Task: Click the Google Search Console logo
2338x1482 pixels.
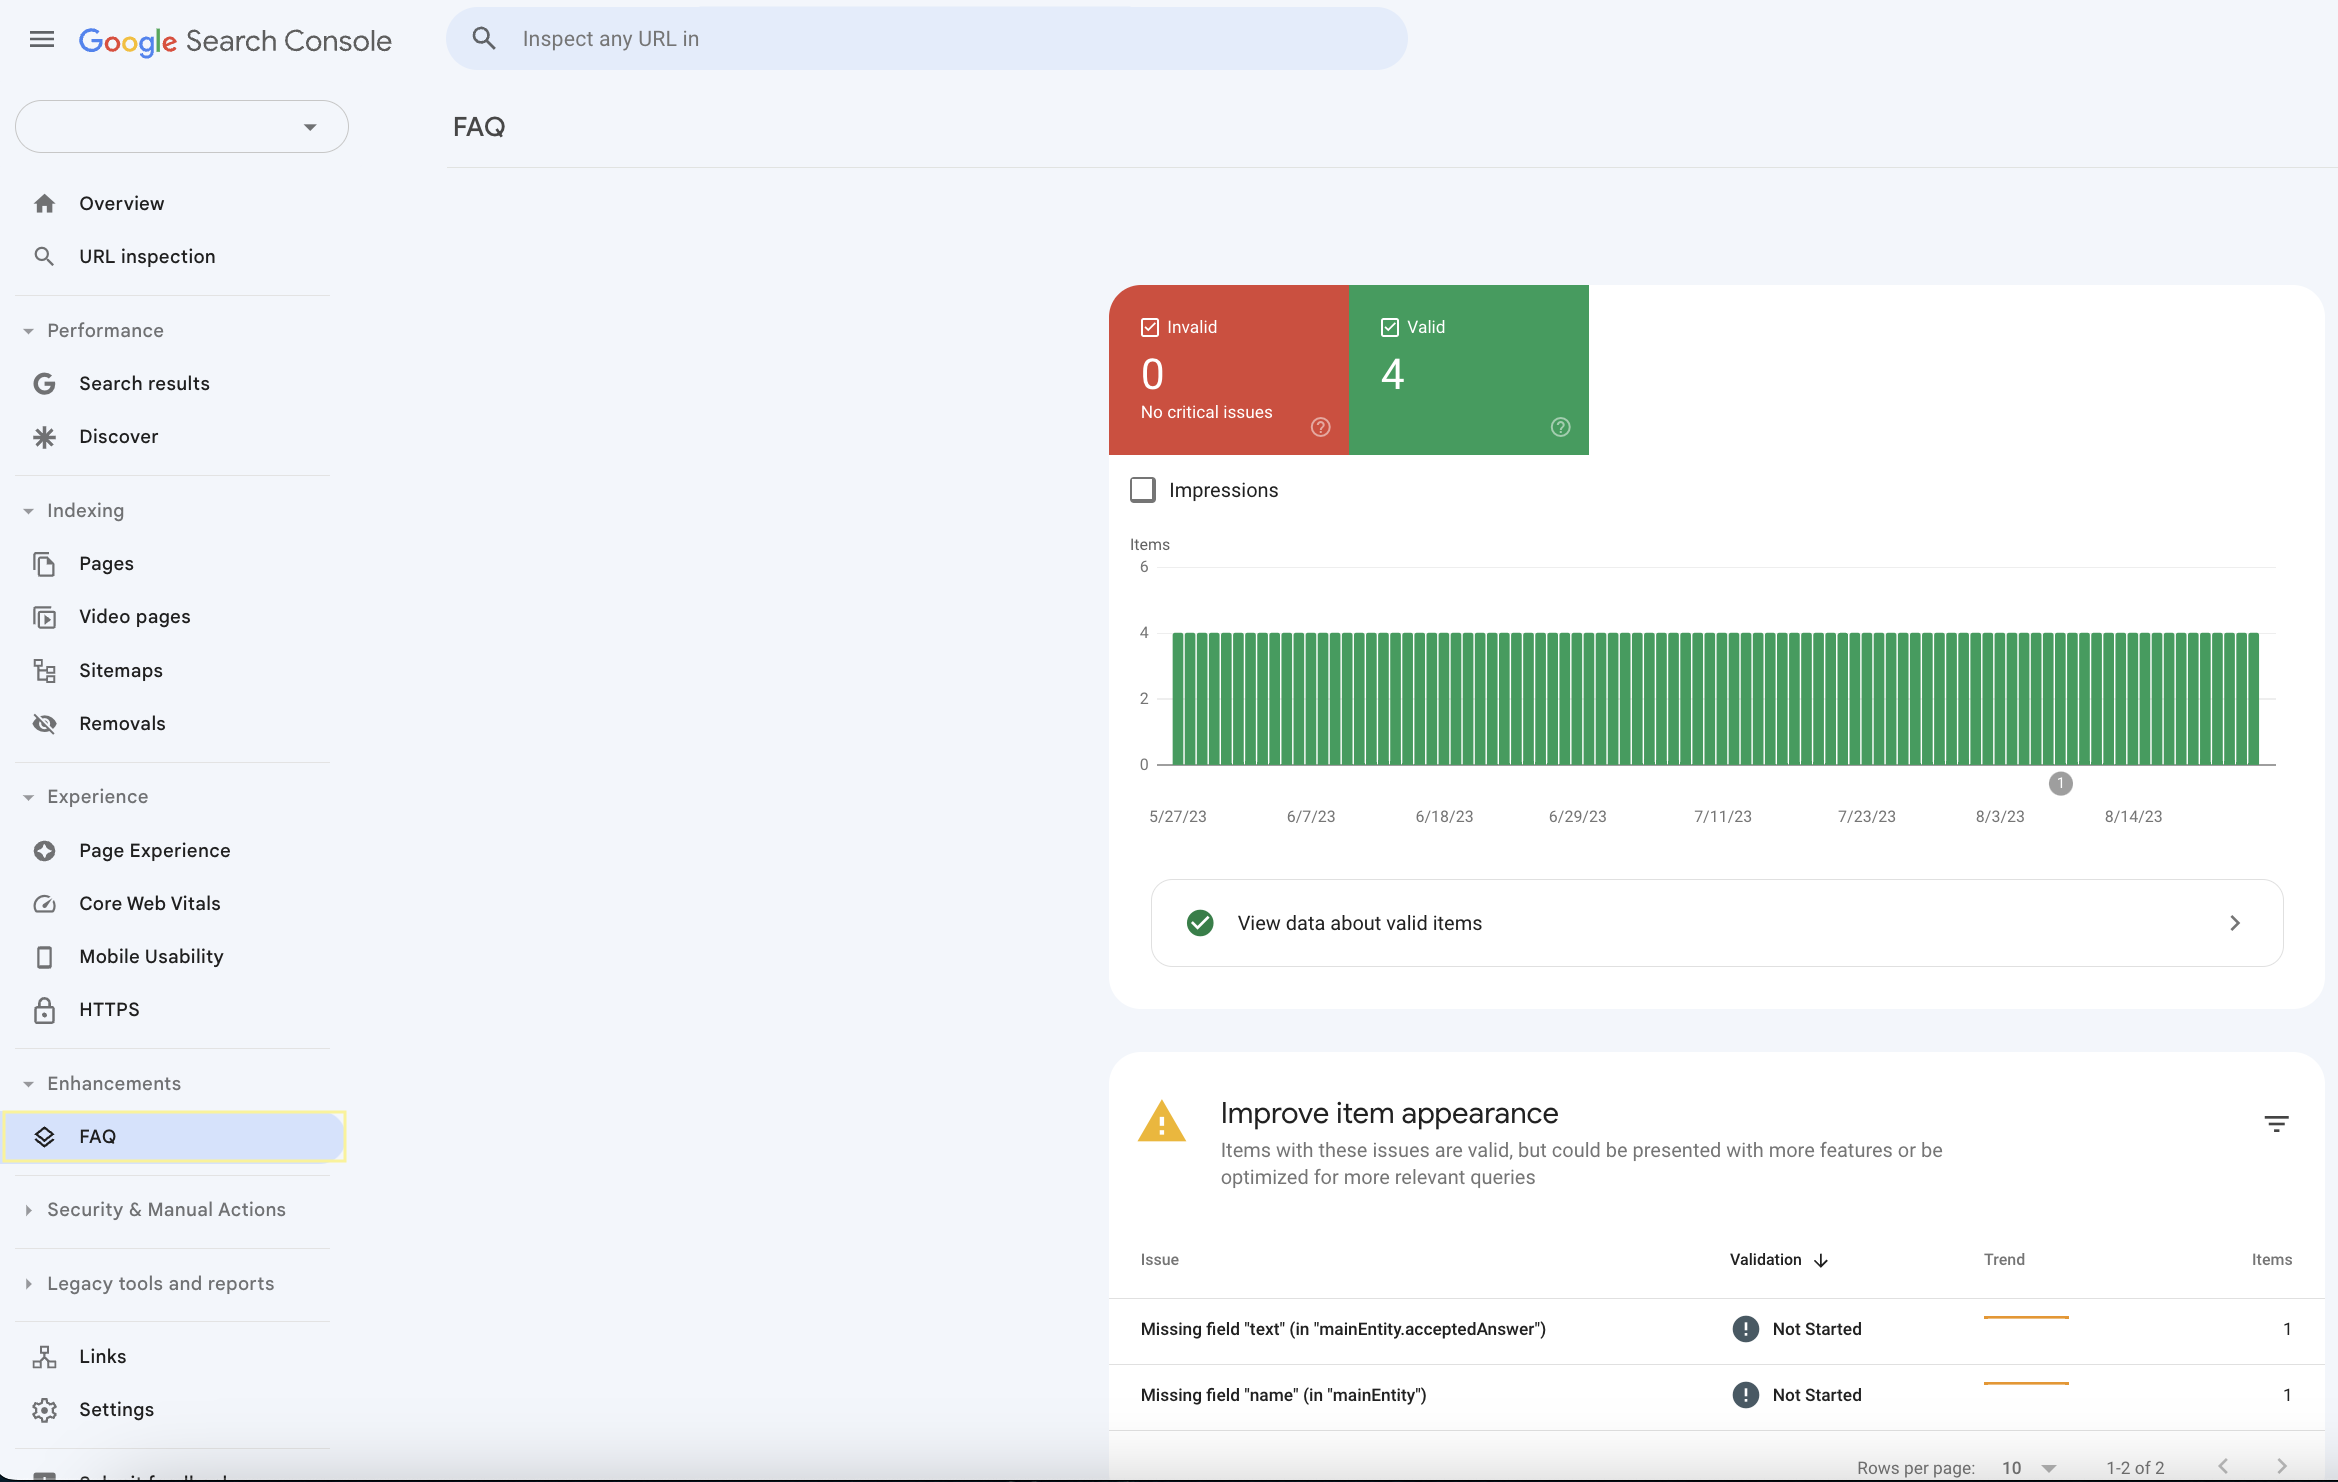Action: click(x=235, y=40)
